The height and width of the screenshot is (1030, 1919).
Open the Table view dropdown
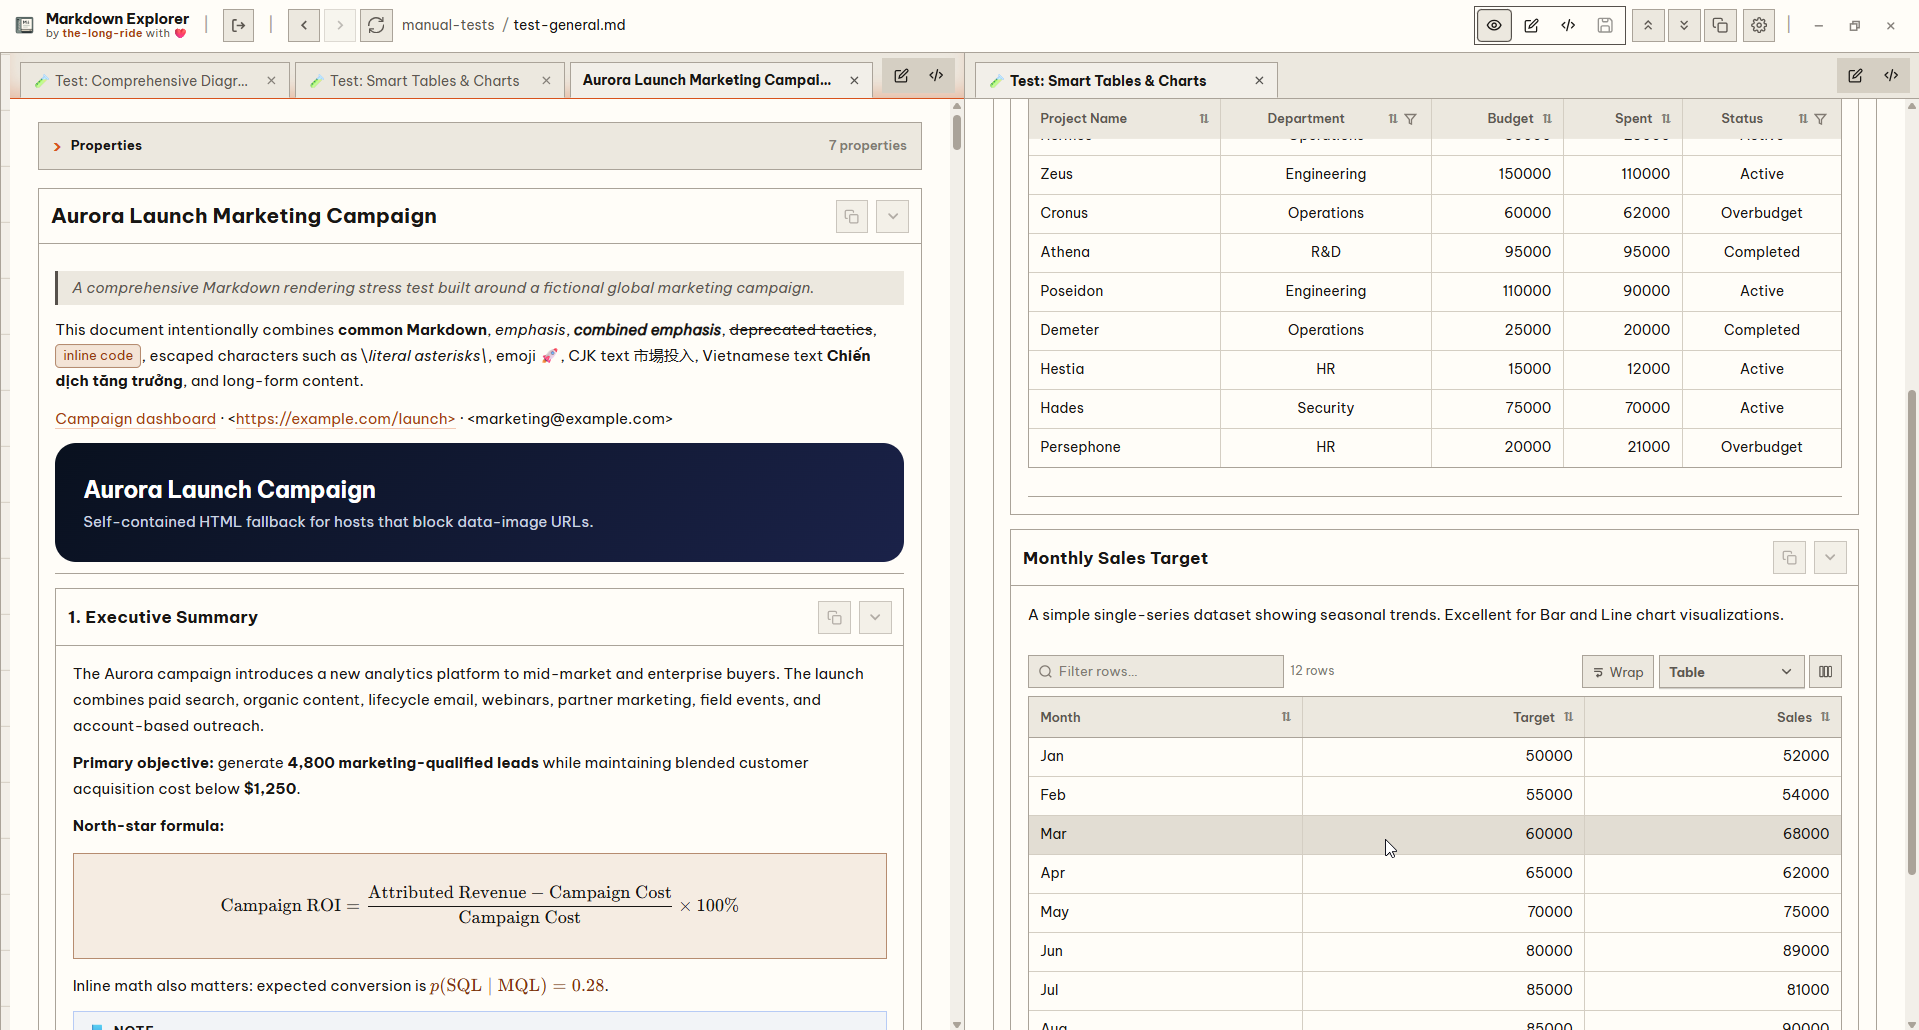tap(1731, 672)
